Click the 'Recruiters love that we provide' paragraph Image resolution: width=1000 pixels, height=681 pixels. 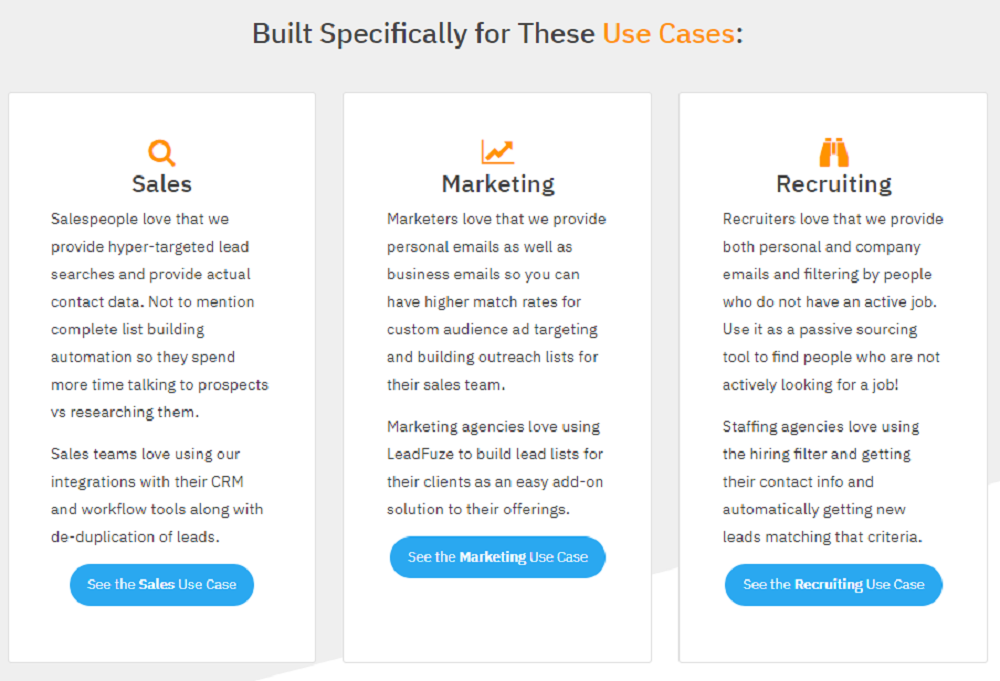pyautogui.click(x=832, y=301)
